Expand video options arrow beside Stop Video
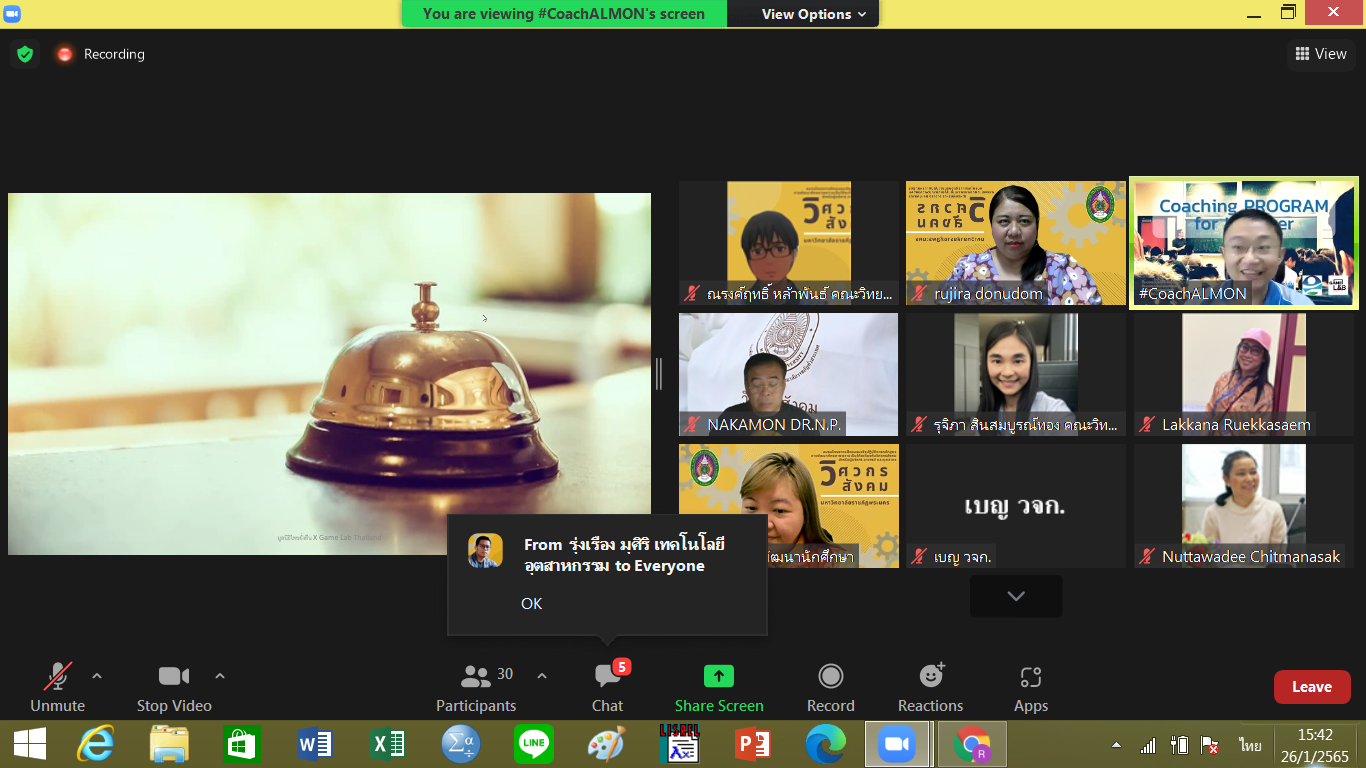The height and width of the screenshot is (768, 1366). click(220, 676)
